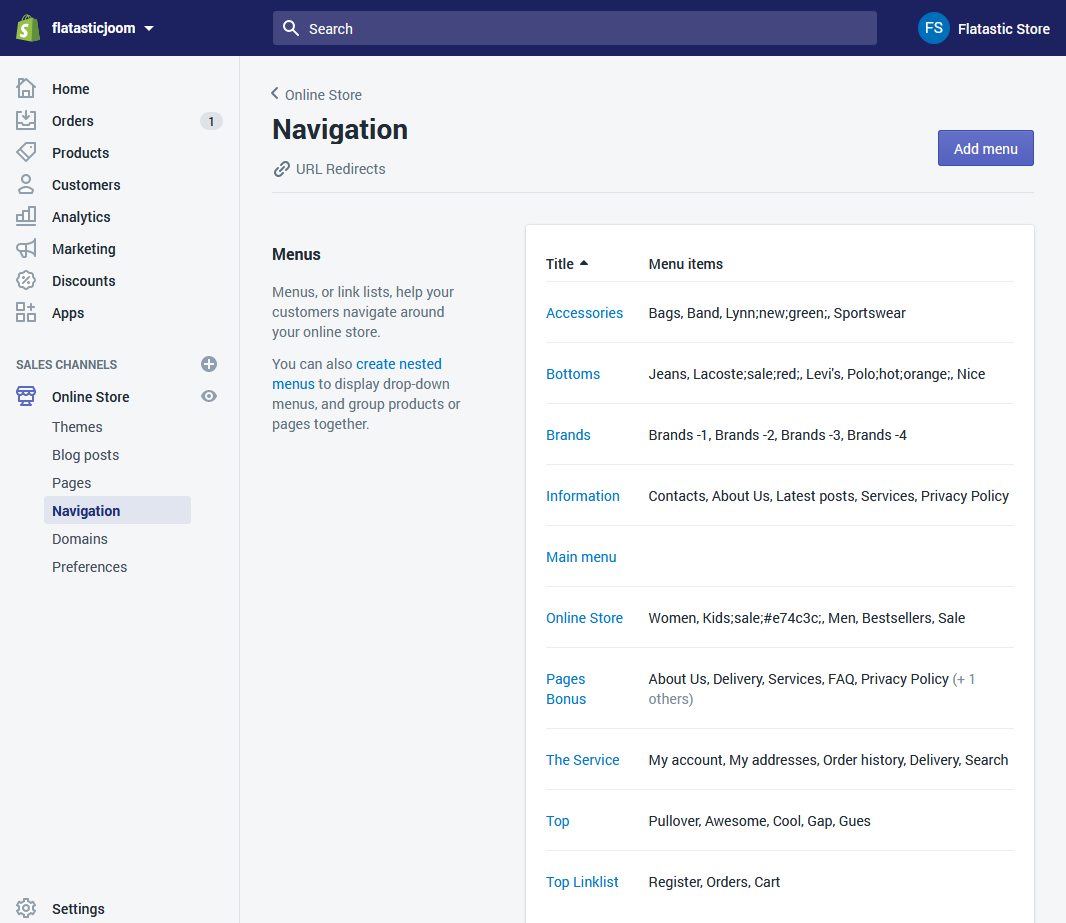Screen dimensions: 1066x923
Task: Click the Analytics bar chart icon
Action: click(x=26, y=217)
